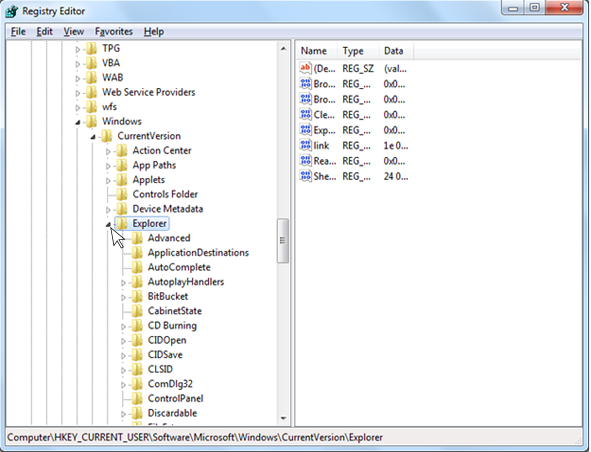Minimize the Registry Editor window

tap(513, 8)
